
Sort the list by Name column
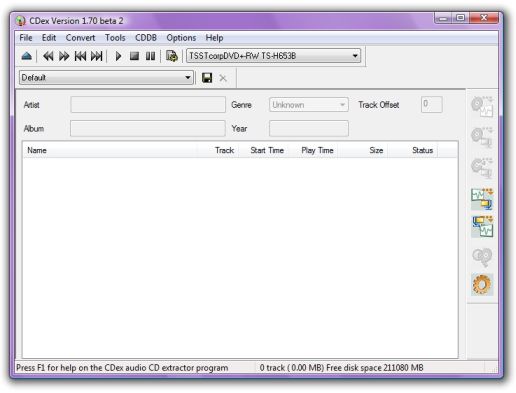(110, 150)
